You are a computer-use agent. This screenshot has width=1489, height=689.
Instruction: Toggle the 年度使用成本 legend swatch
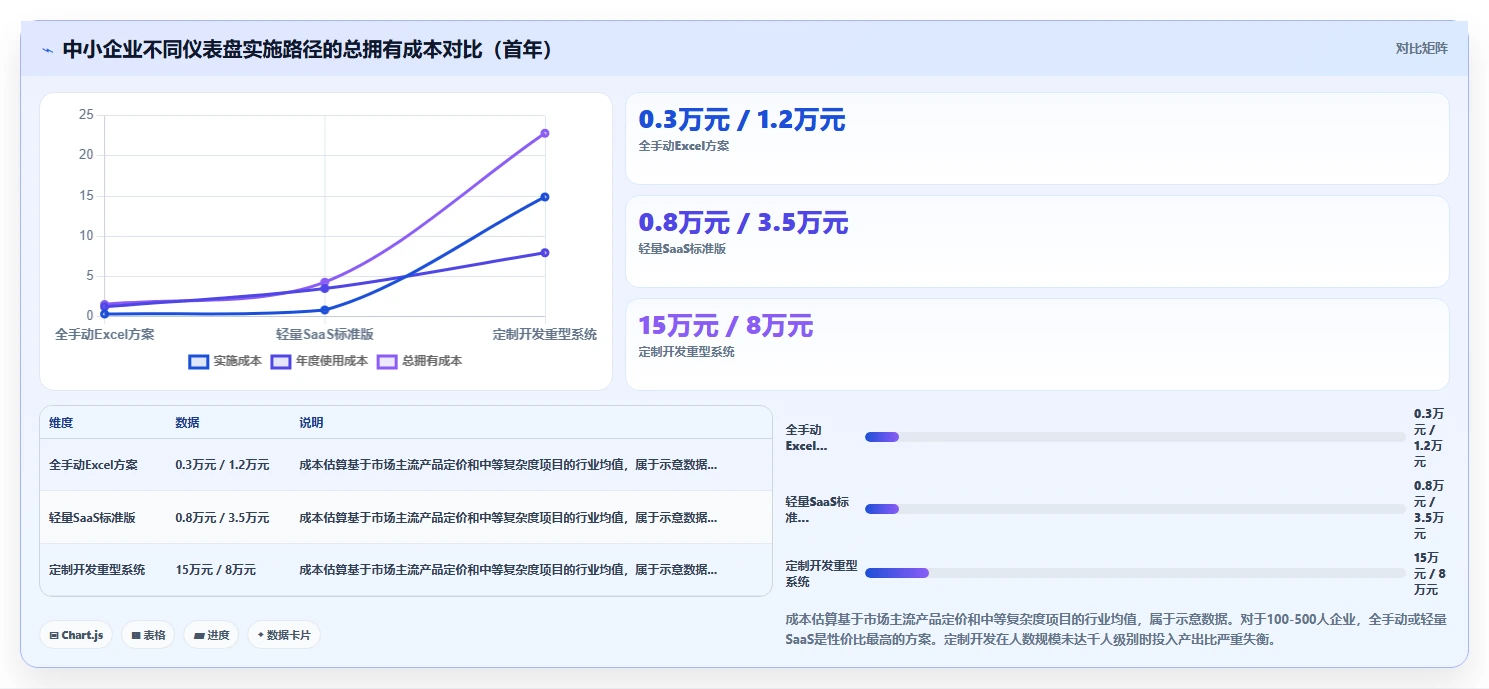(281, 361)
